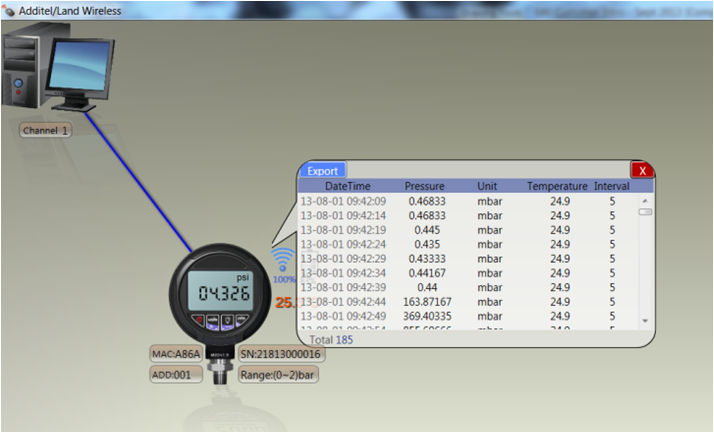
Task: Sort by DateTime column header
Action: coord(347,186)
